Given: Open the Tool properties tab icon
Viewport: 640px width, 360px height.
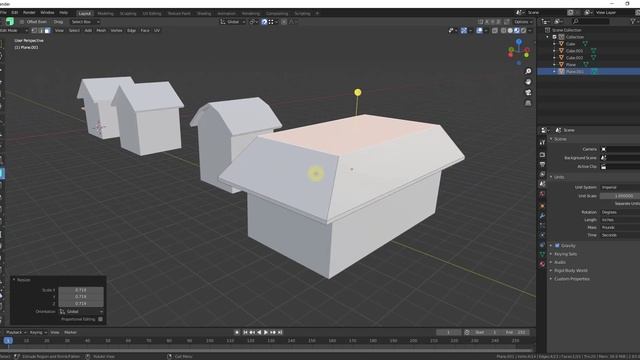Looking at the screenshot, I should point(542,142).
